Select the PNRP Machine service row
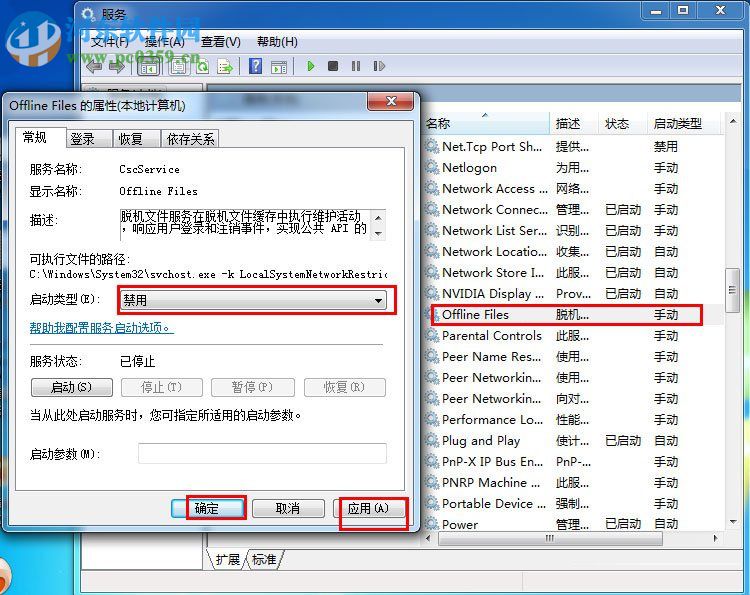The width and height of the screenshot is (750, 595). (x=573, y=483)
